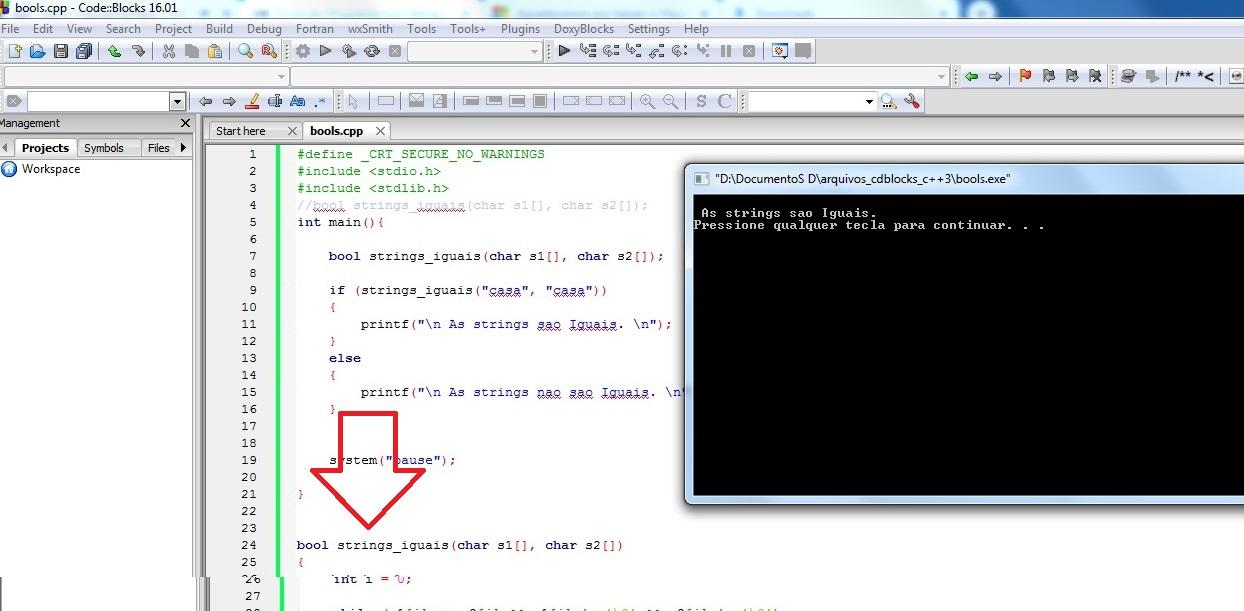Viewport: 1244px width, 611px height.
Task: Cut selection using the scissors icon
Action: pos(168,51)
